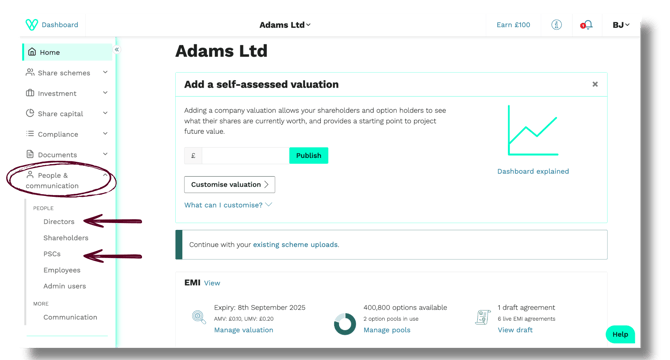The width and height of the screenshot is (670, 360).
Task: Open Directors under People
Action: [x=59, y=222]
